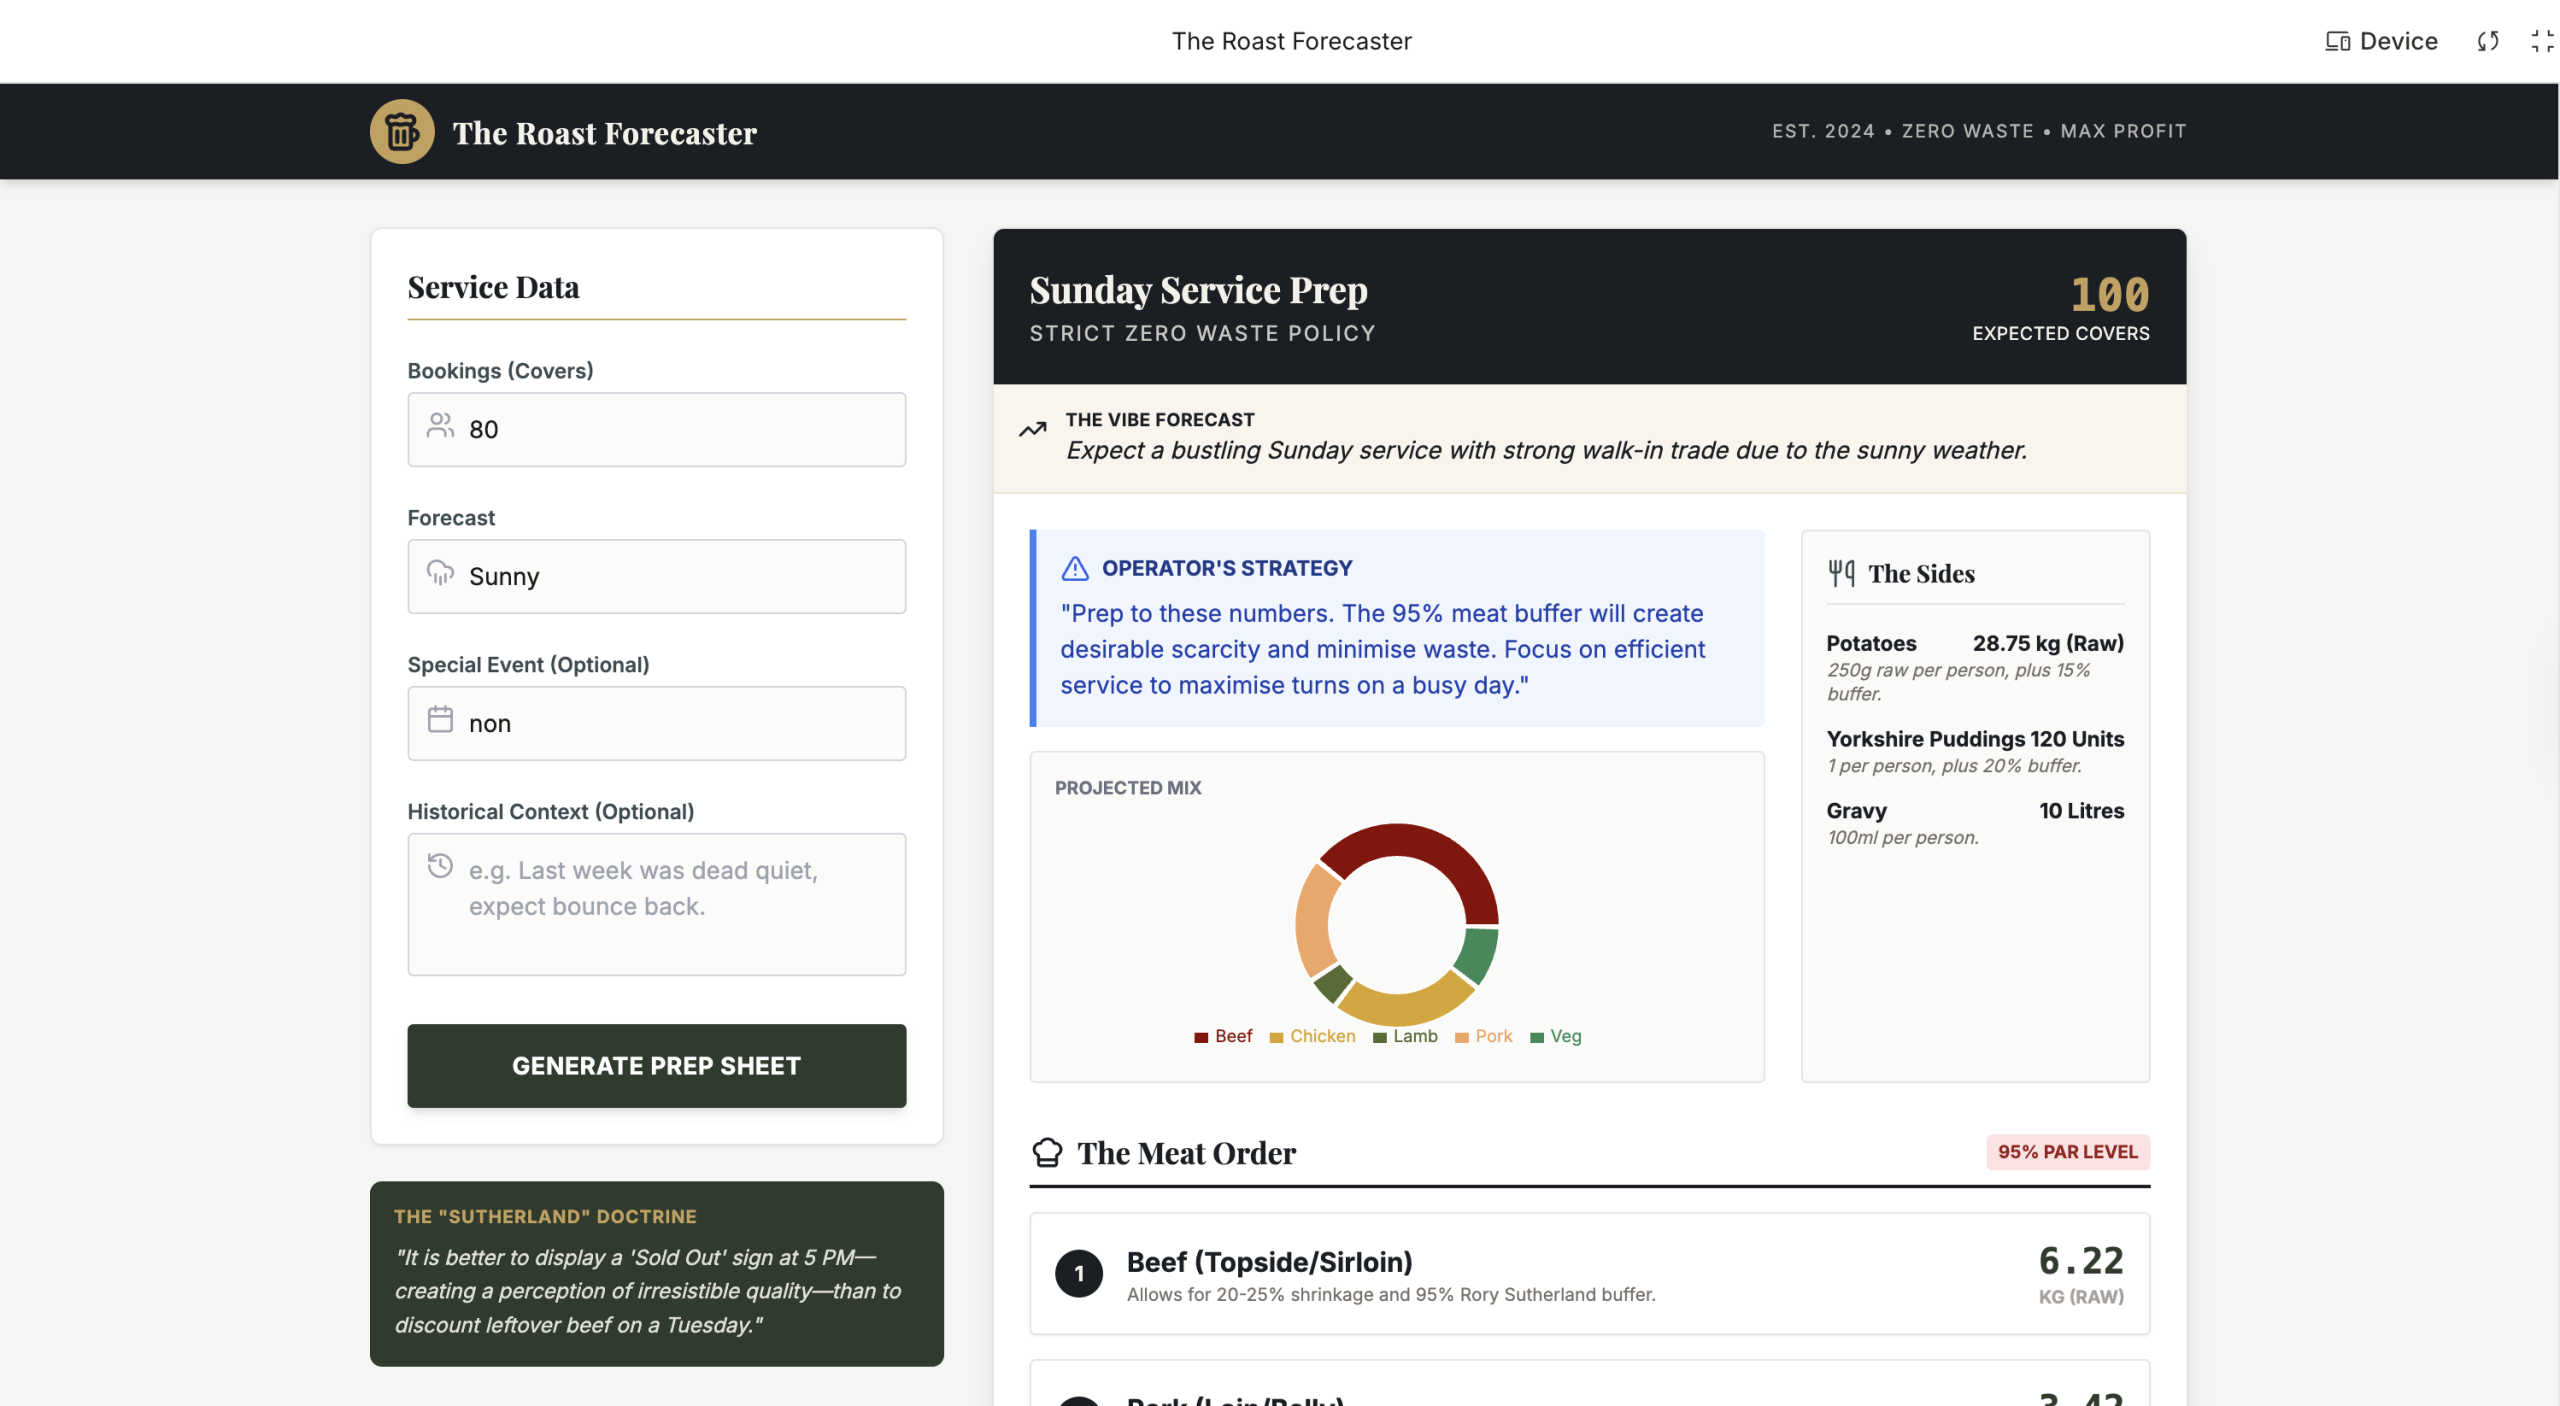Click the calendar icon in Special Event field
2560x1406 pixels.
click(440, 720)
